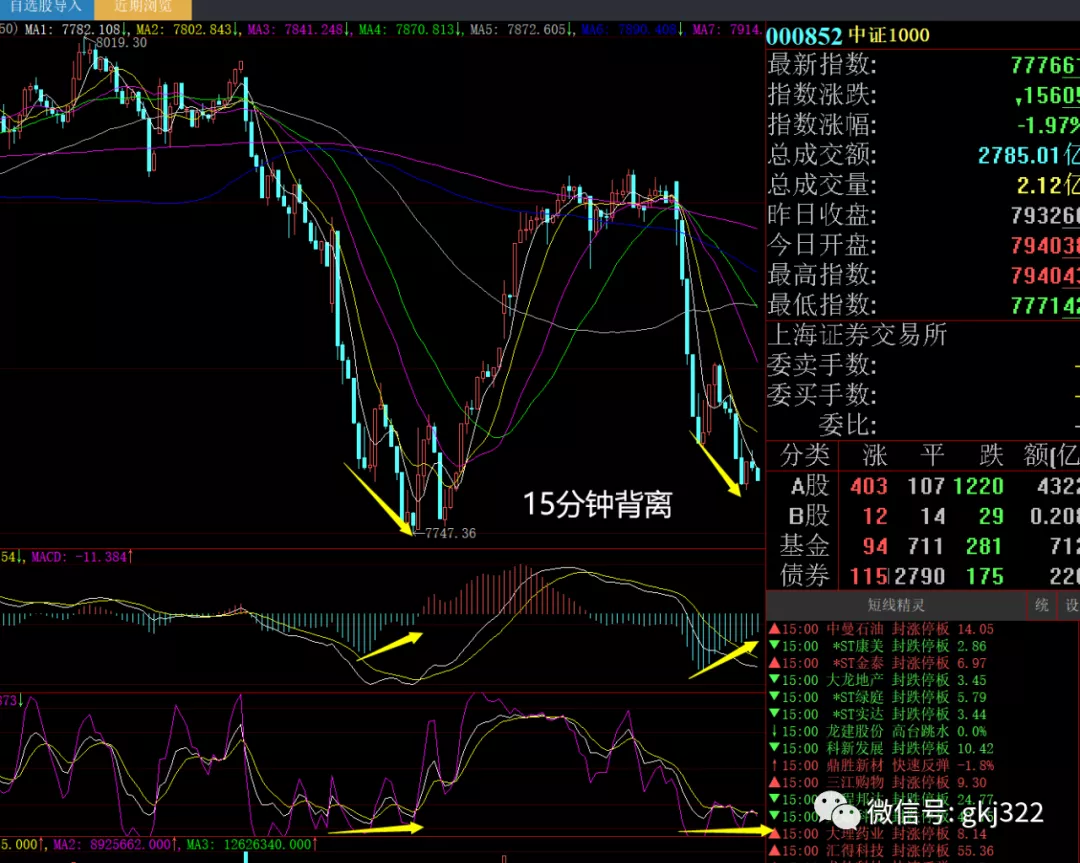The image size is (1080, 863).
Task: Click the 统 button in 短线精灵 header
Action: 1042,605
